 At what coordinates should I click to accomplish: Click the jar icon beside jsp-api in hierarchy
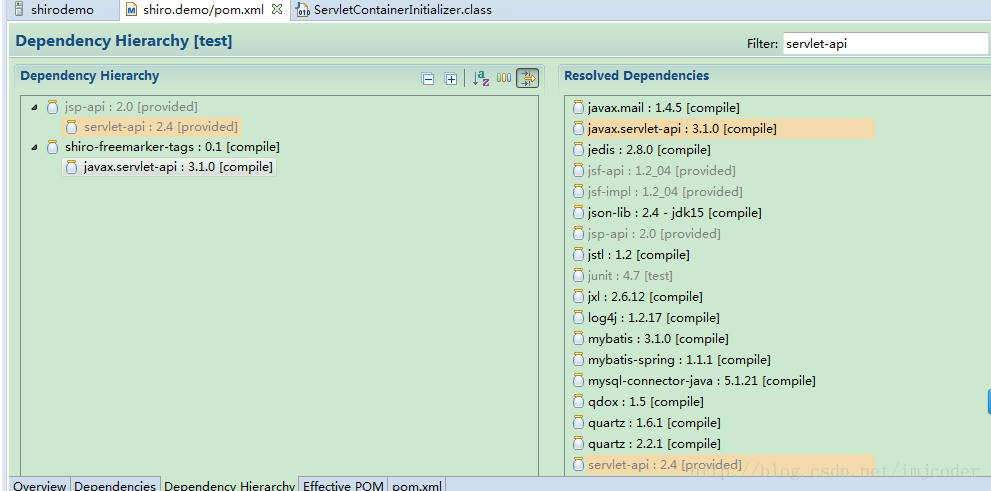click(x=52, y=107)
